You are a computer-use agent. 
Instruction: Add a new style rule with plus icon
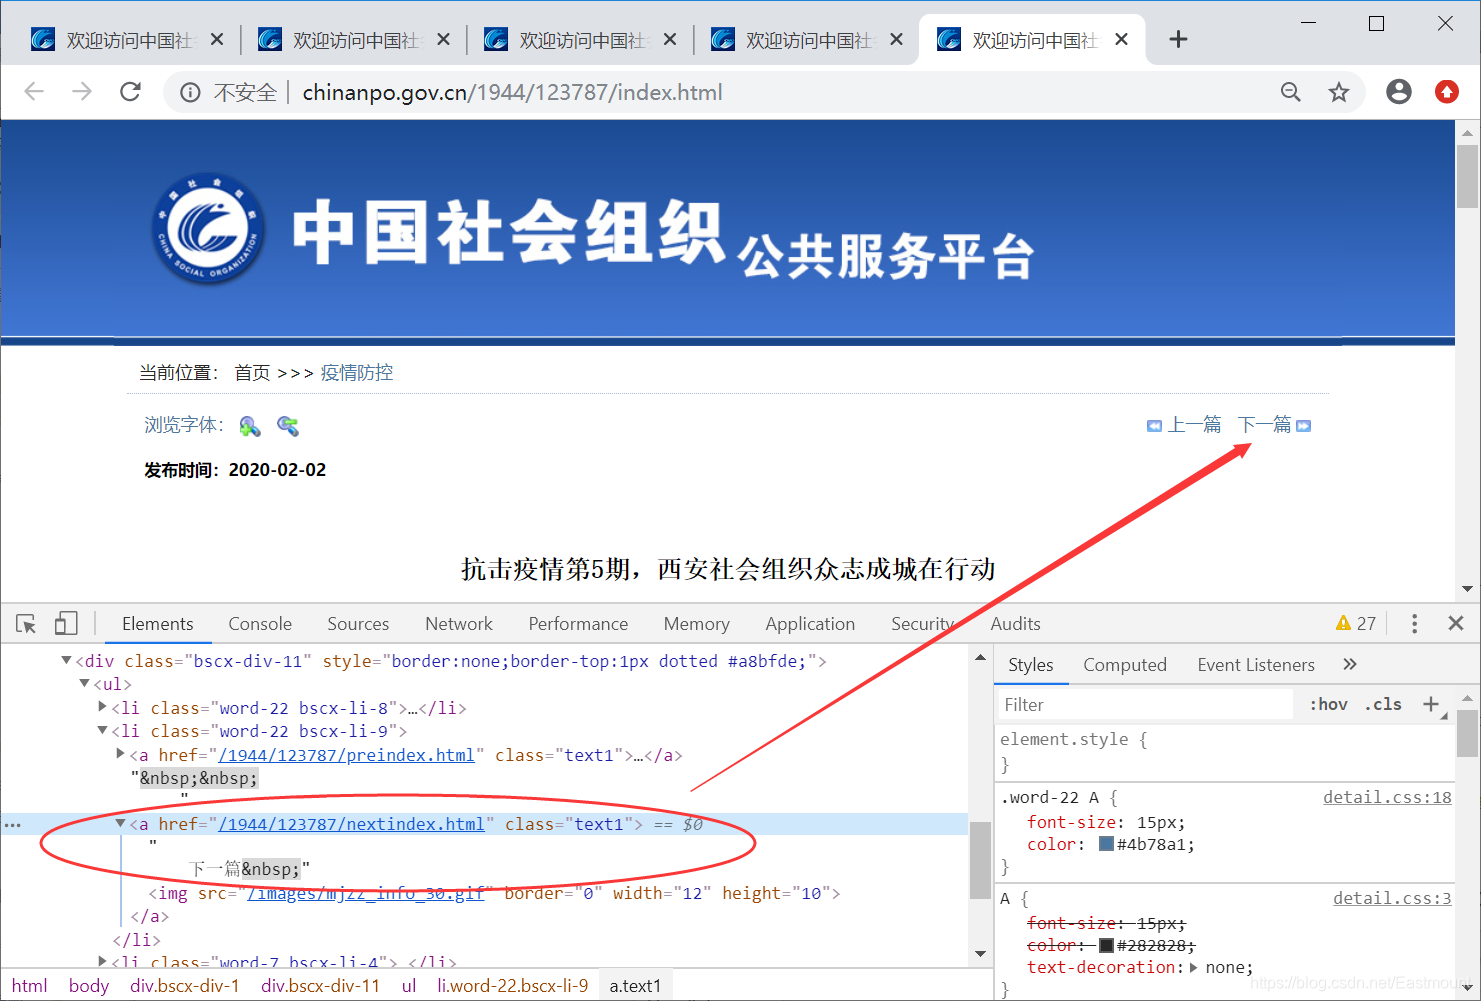point(1431,704)
